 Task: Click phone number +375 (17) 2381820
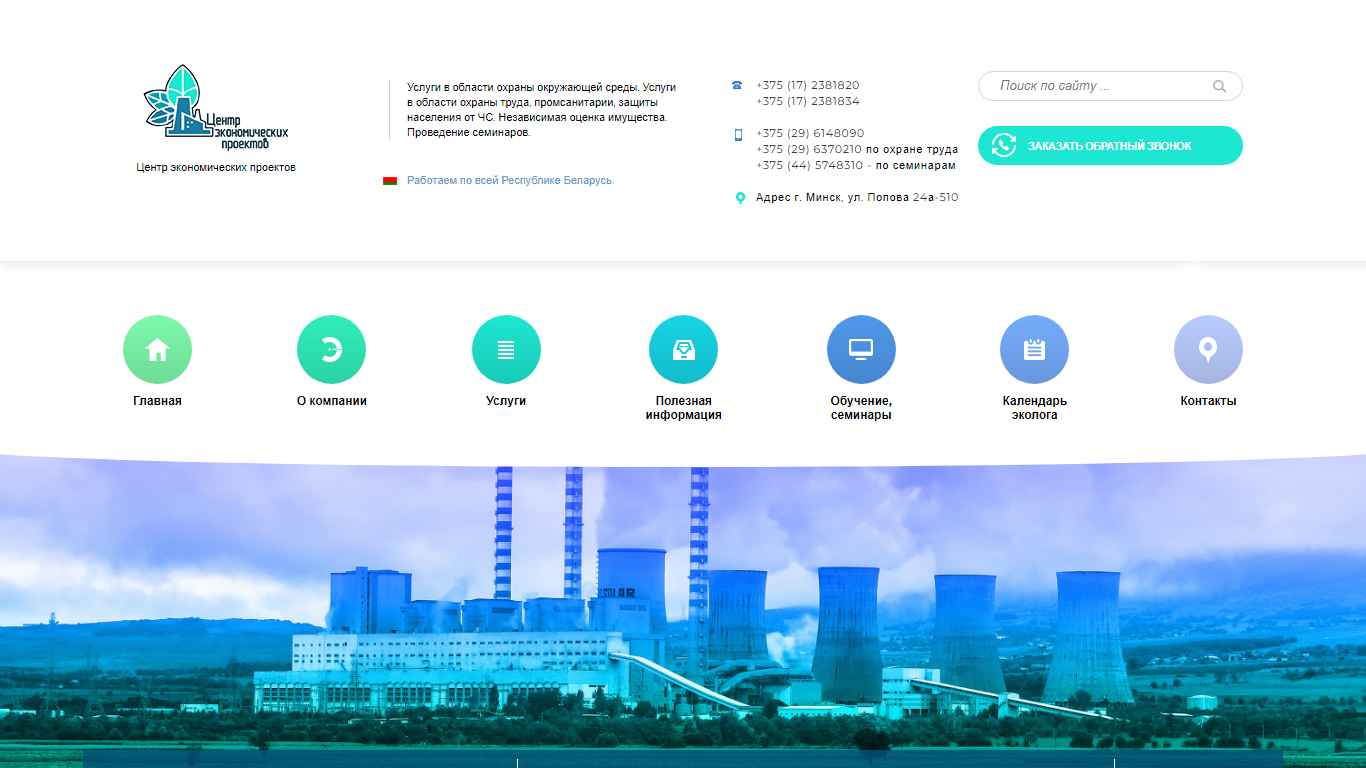(x=808, y=86)
